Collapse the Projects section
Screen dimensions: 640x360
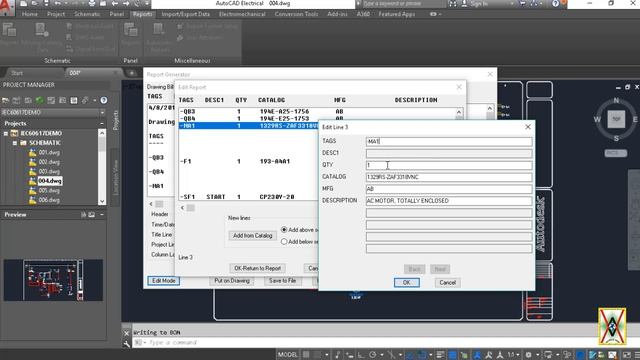(x=102, y=123)
